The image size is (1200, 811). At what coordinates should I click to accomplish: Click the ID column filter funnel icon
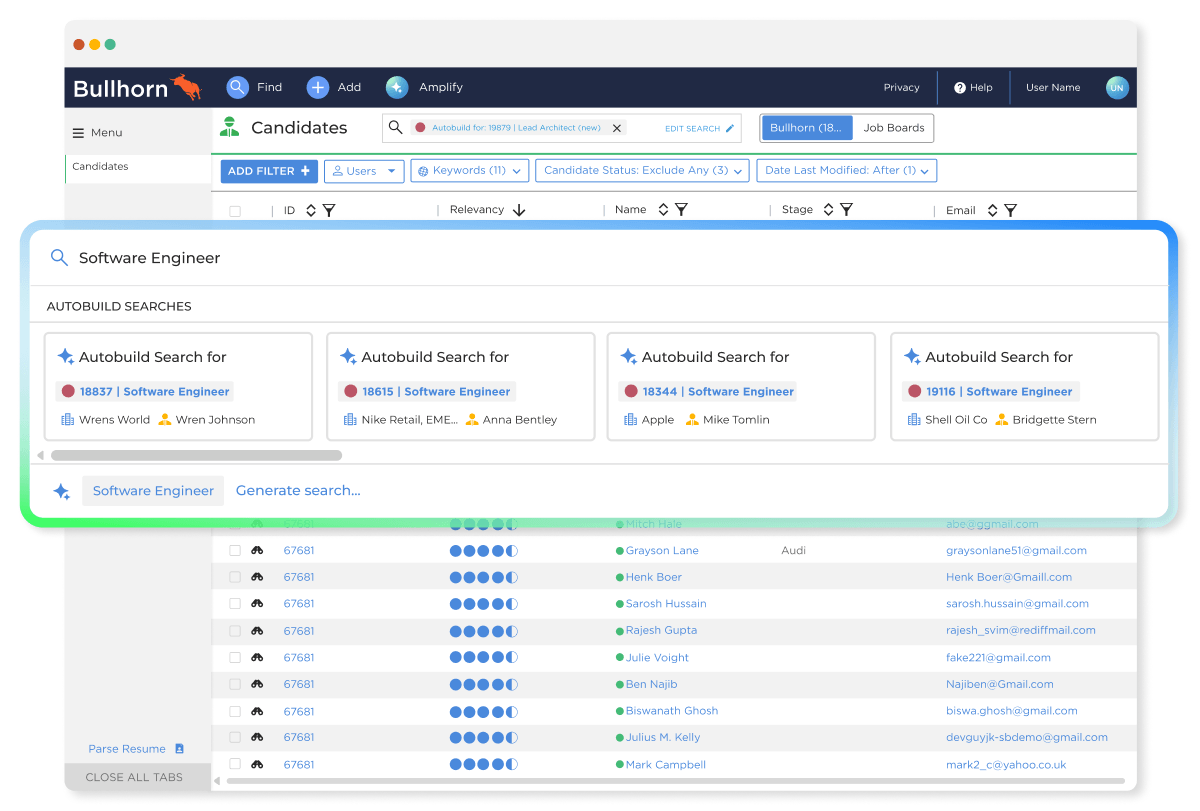(x=329, y=210)
